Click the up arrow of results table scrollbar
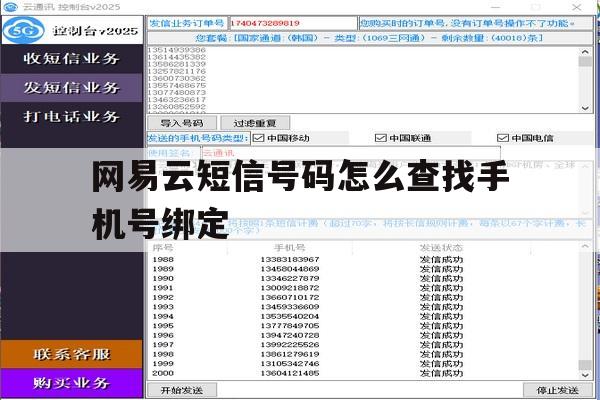The width and height of the screenshot is (600, 400). pyautogui.click(x=585, y=246)
